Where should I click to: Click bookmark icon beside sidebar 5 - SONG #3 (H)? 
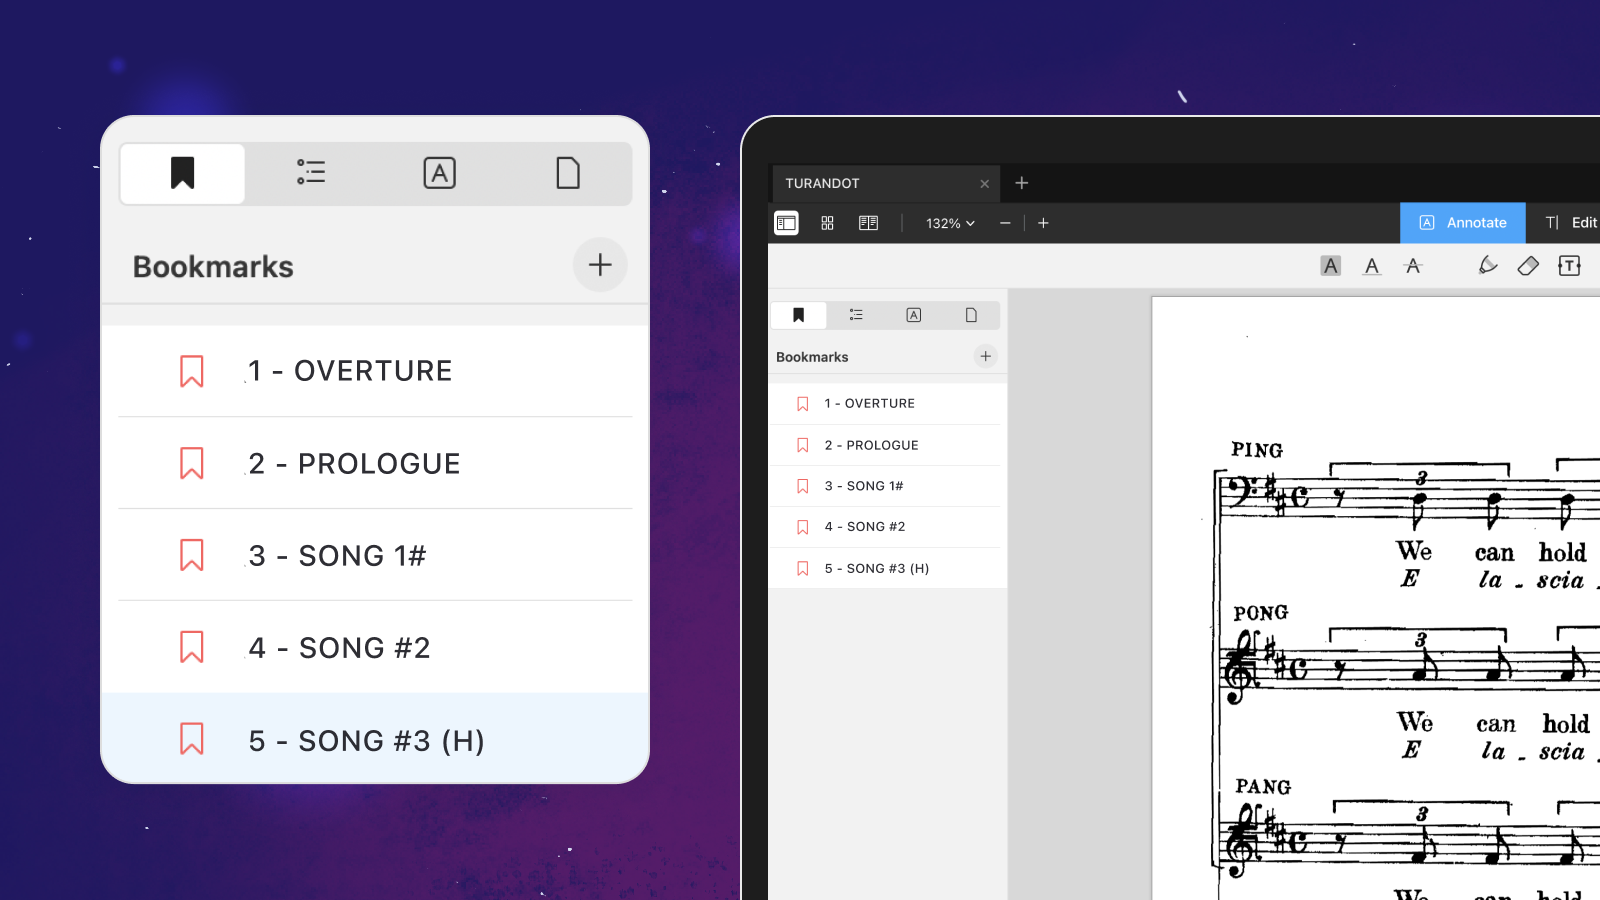[x=802, y=568]
